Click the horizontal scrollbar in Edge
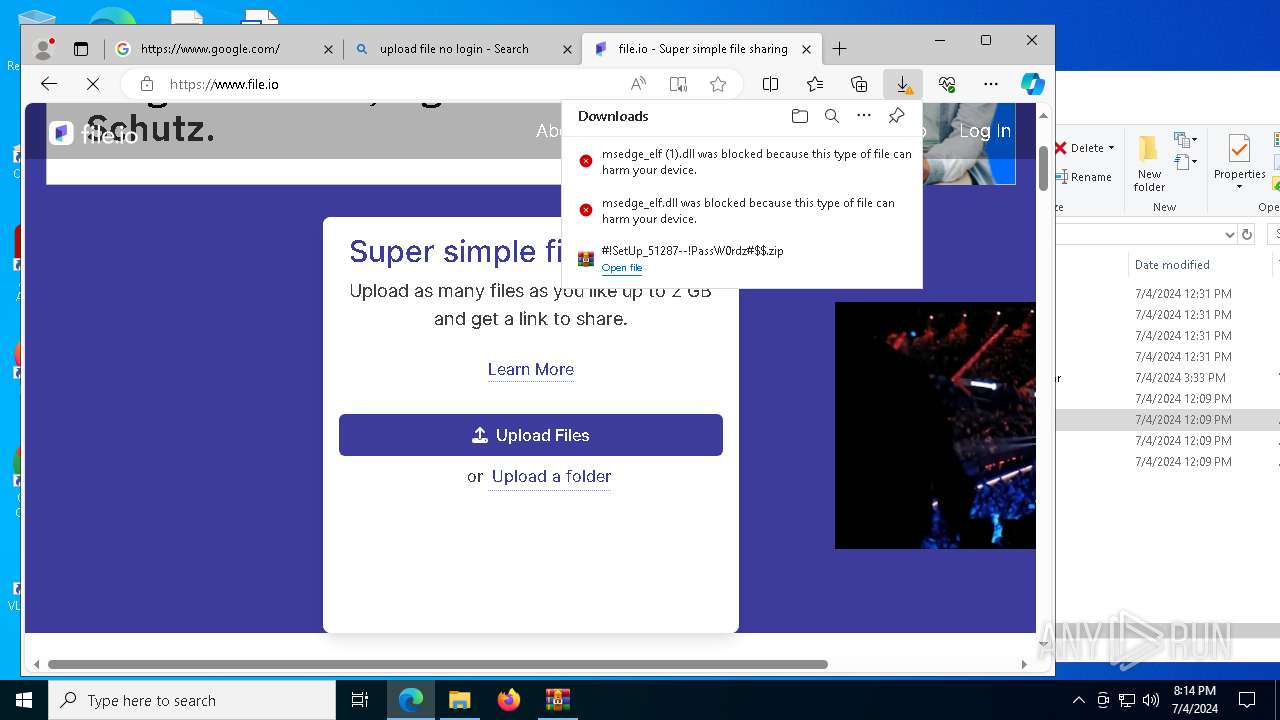Image resolution: width=1280 pixels, height=720 pixels. tap(437, 664)
